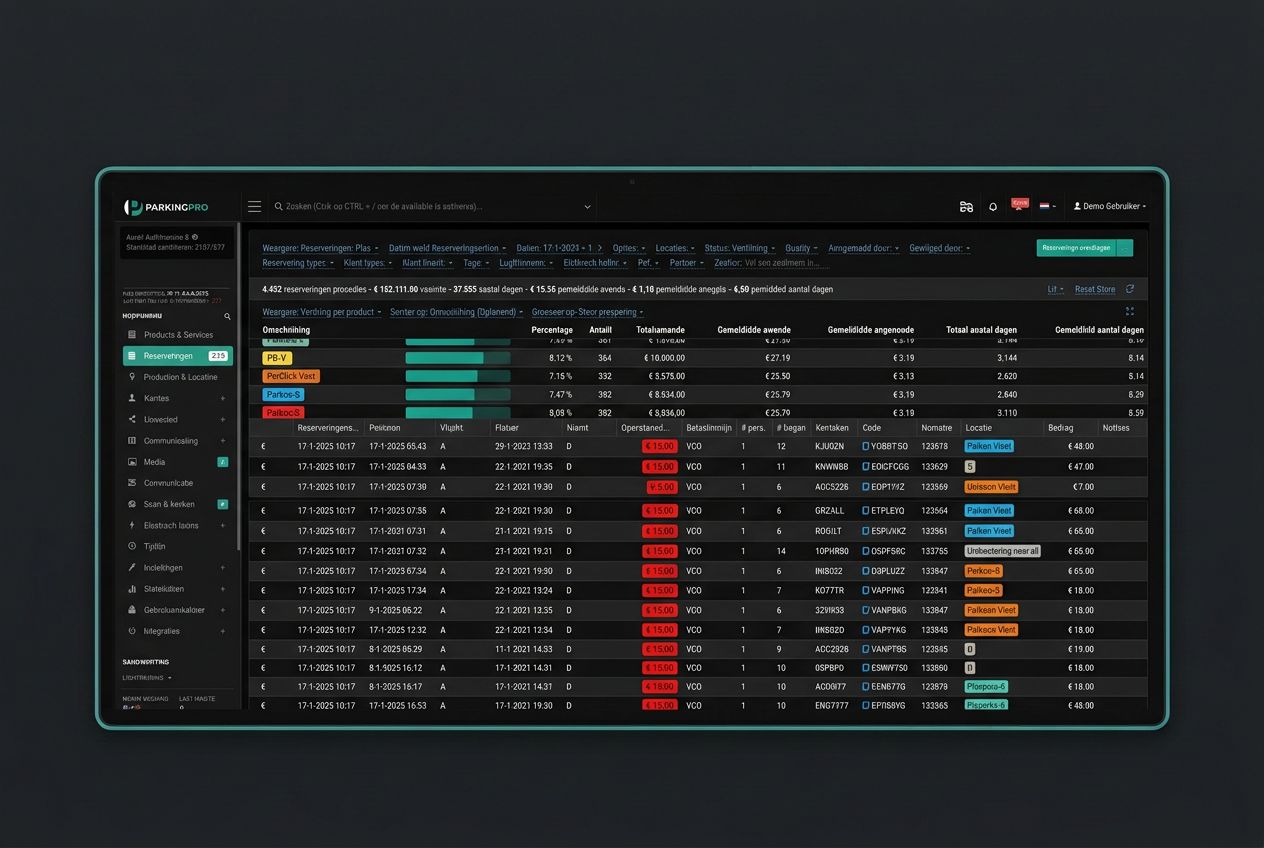Open the Weargare: Verdning per product dropdown
The height and width of the screenshot is (848, 1264).
click(322, 312)
